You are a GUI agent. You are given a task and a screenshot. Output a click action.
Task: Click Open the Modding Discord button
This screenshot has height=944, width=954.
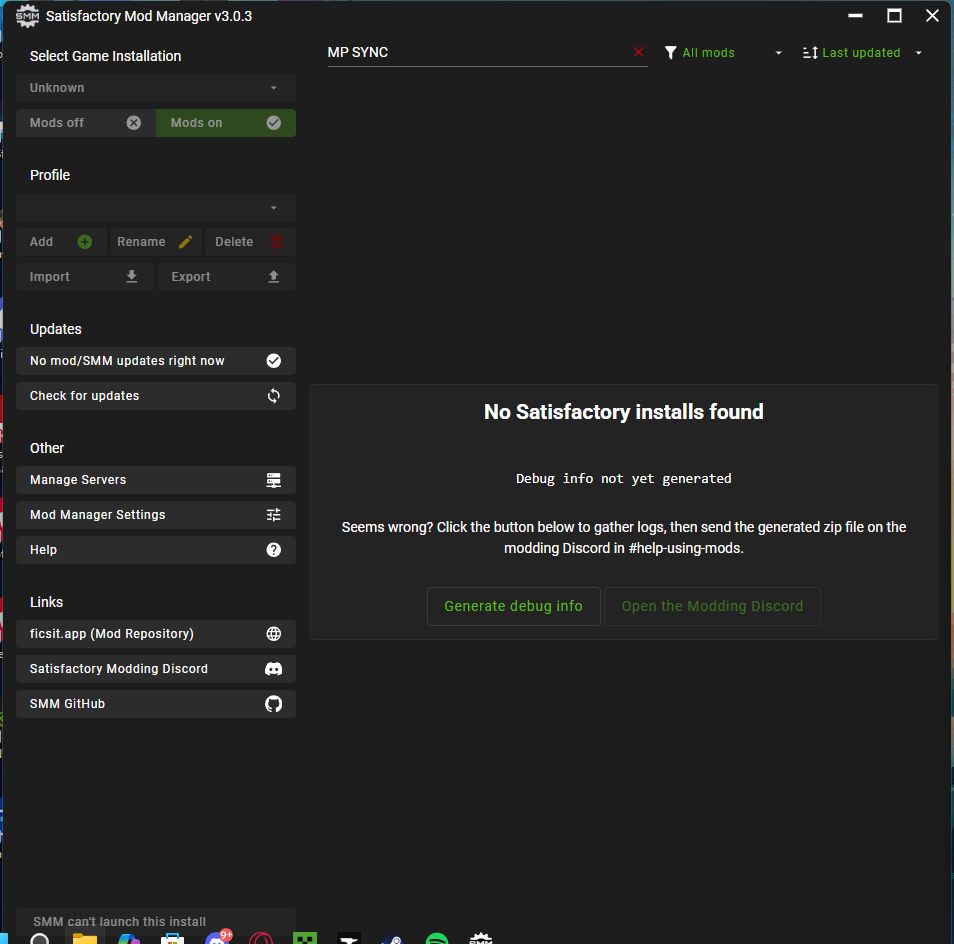pos(712,606)
